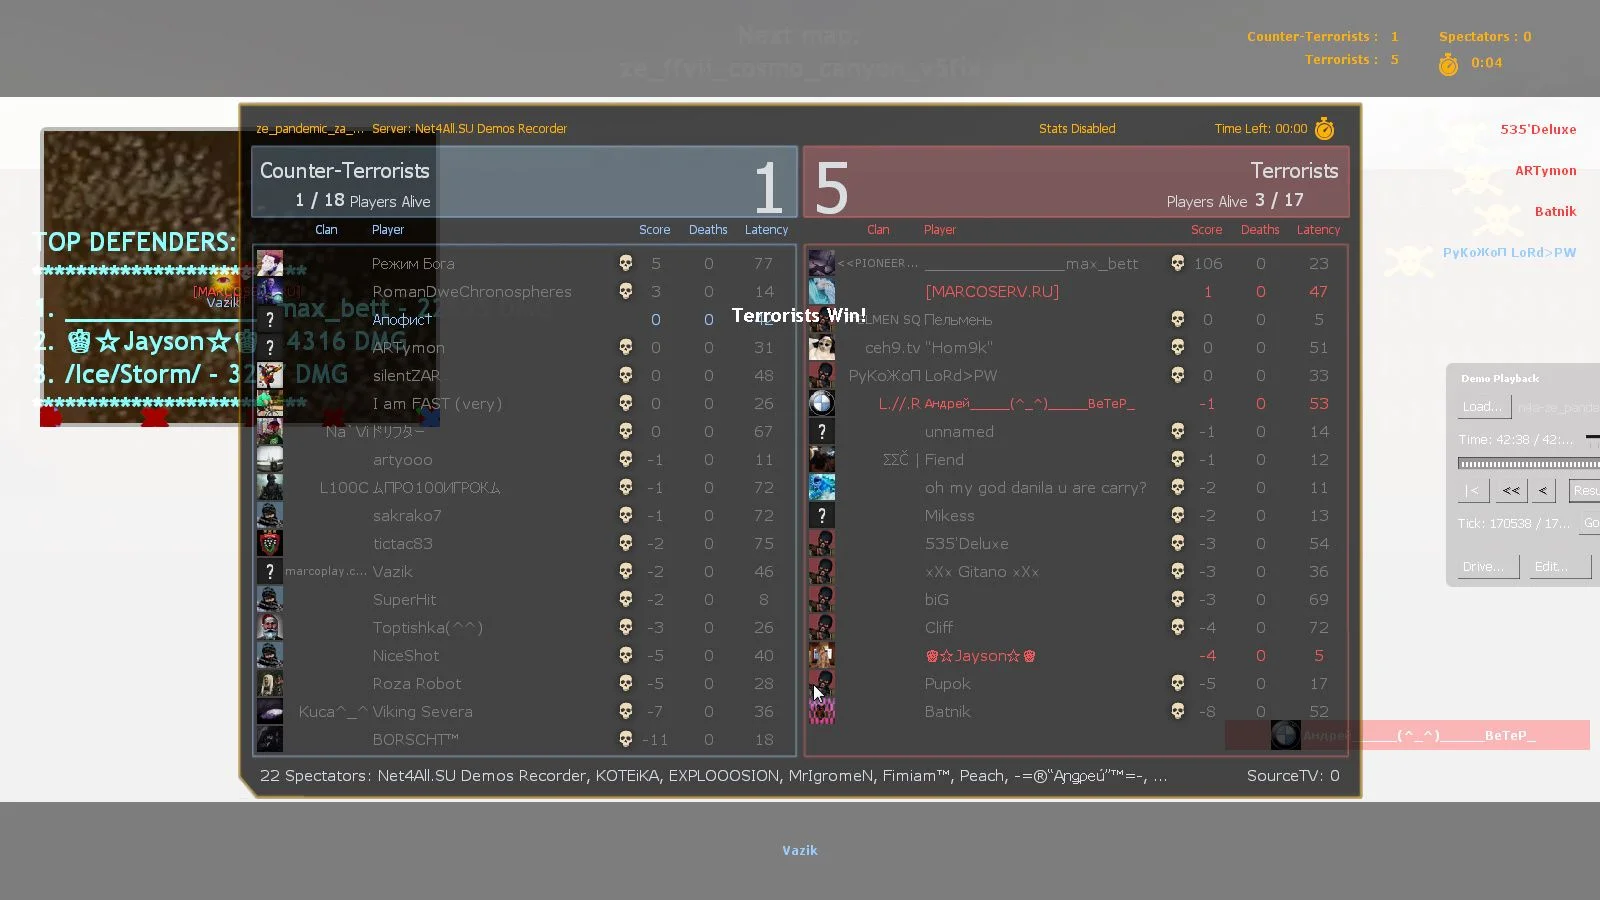Click the Counter-Terrorists Score column header
This screenshot has width=1600, height=900.
point(654,230)
